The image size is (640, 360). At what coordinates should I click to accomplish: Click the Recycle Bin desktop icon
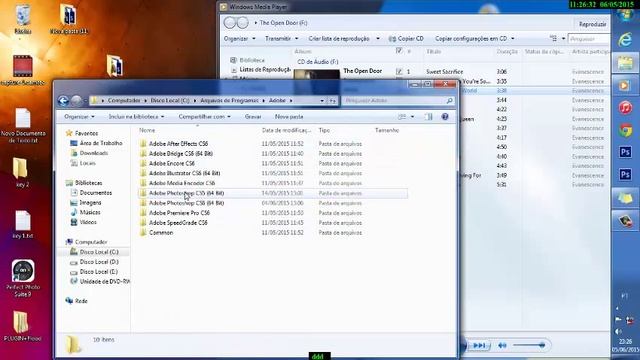23,19
